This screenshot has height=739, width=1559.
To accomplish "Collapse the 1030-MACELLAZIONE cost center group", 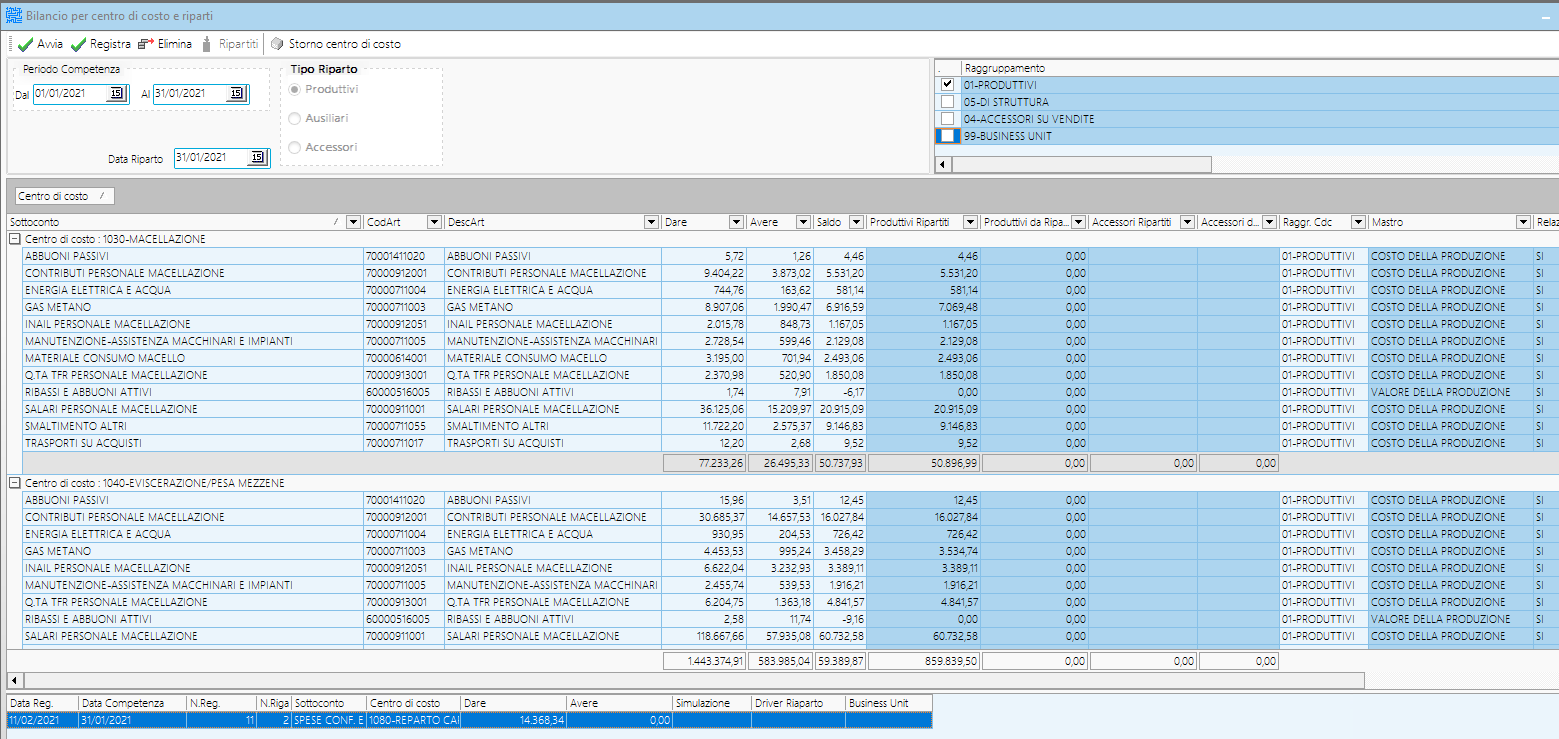I will coord(15,239).
